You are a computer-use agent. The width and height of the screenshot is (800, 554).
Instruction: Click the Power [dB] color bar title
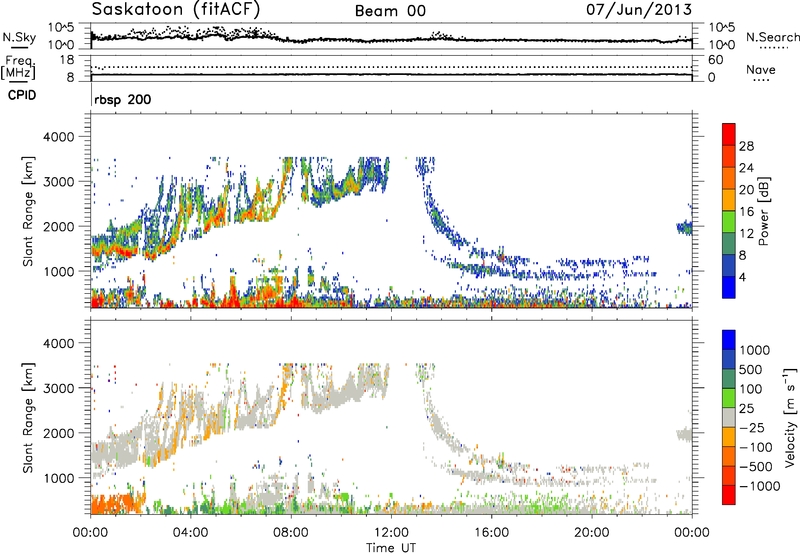763,211
